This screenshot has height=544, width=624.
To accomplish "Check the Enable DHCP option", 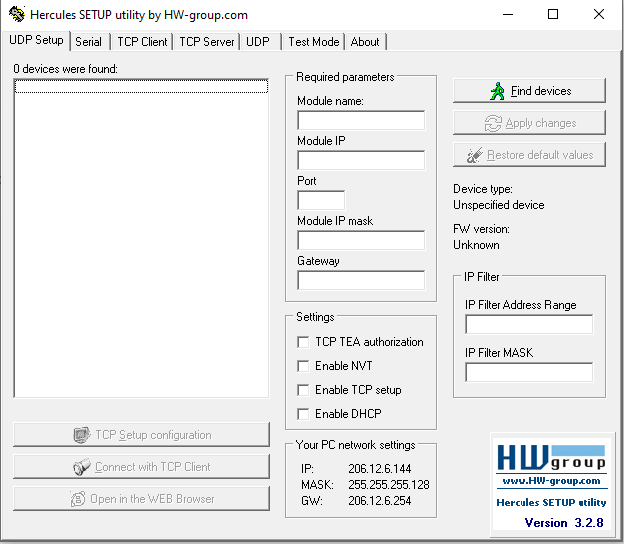I will click(x=303, y=414).
